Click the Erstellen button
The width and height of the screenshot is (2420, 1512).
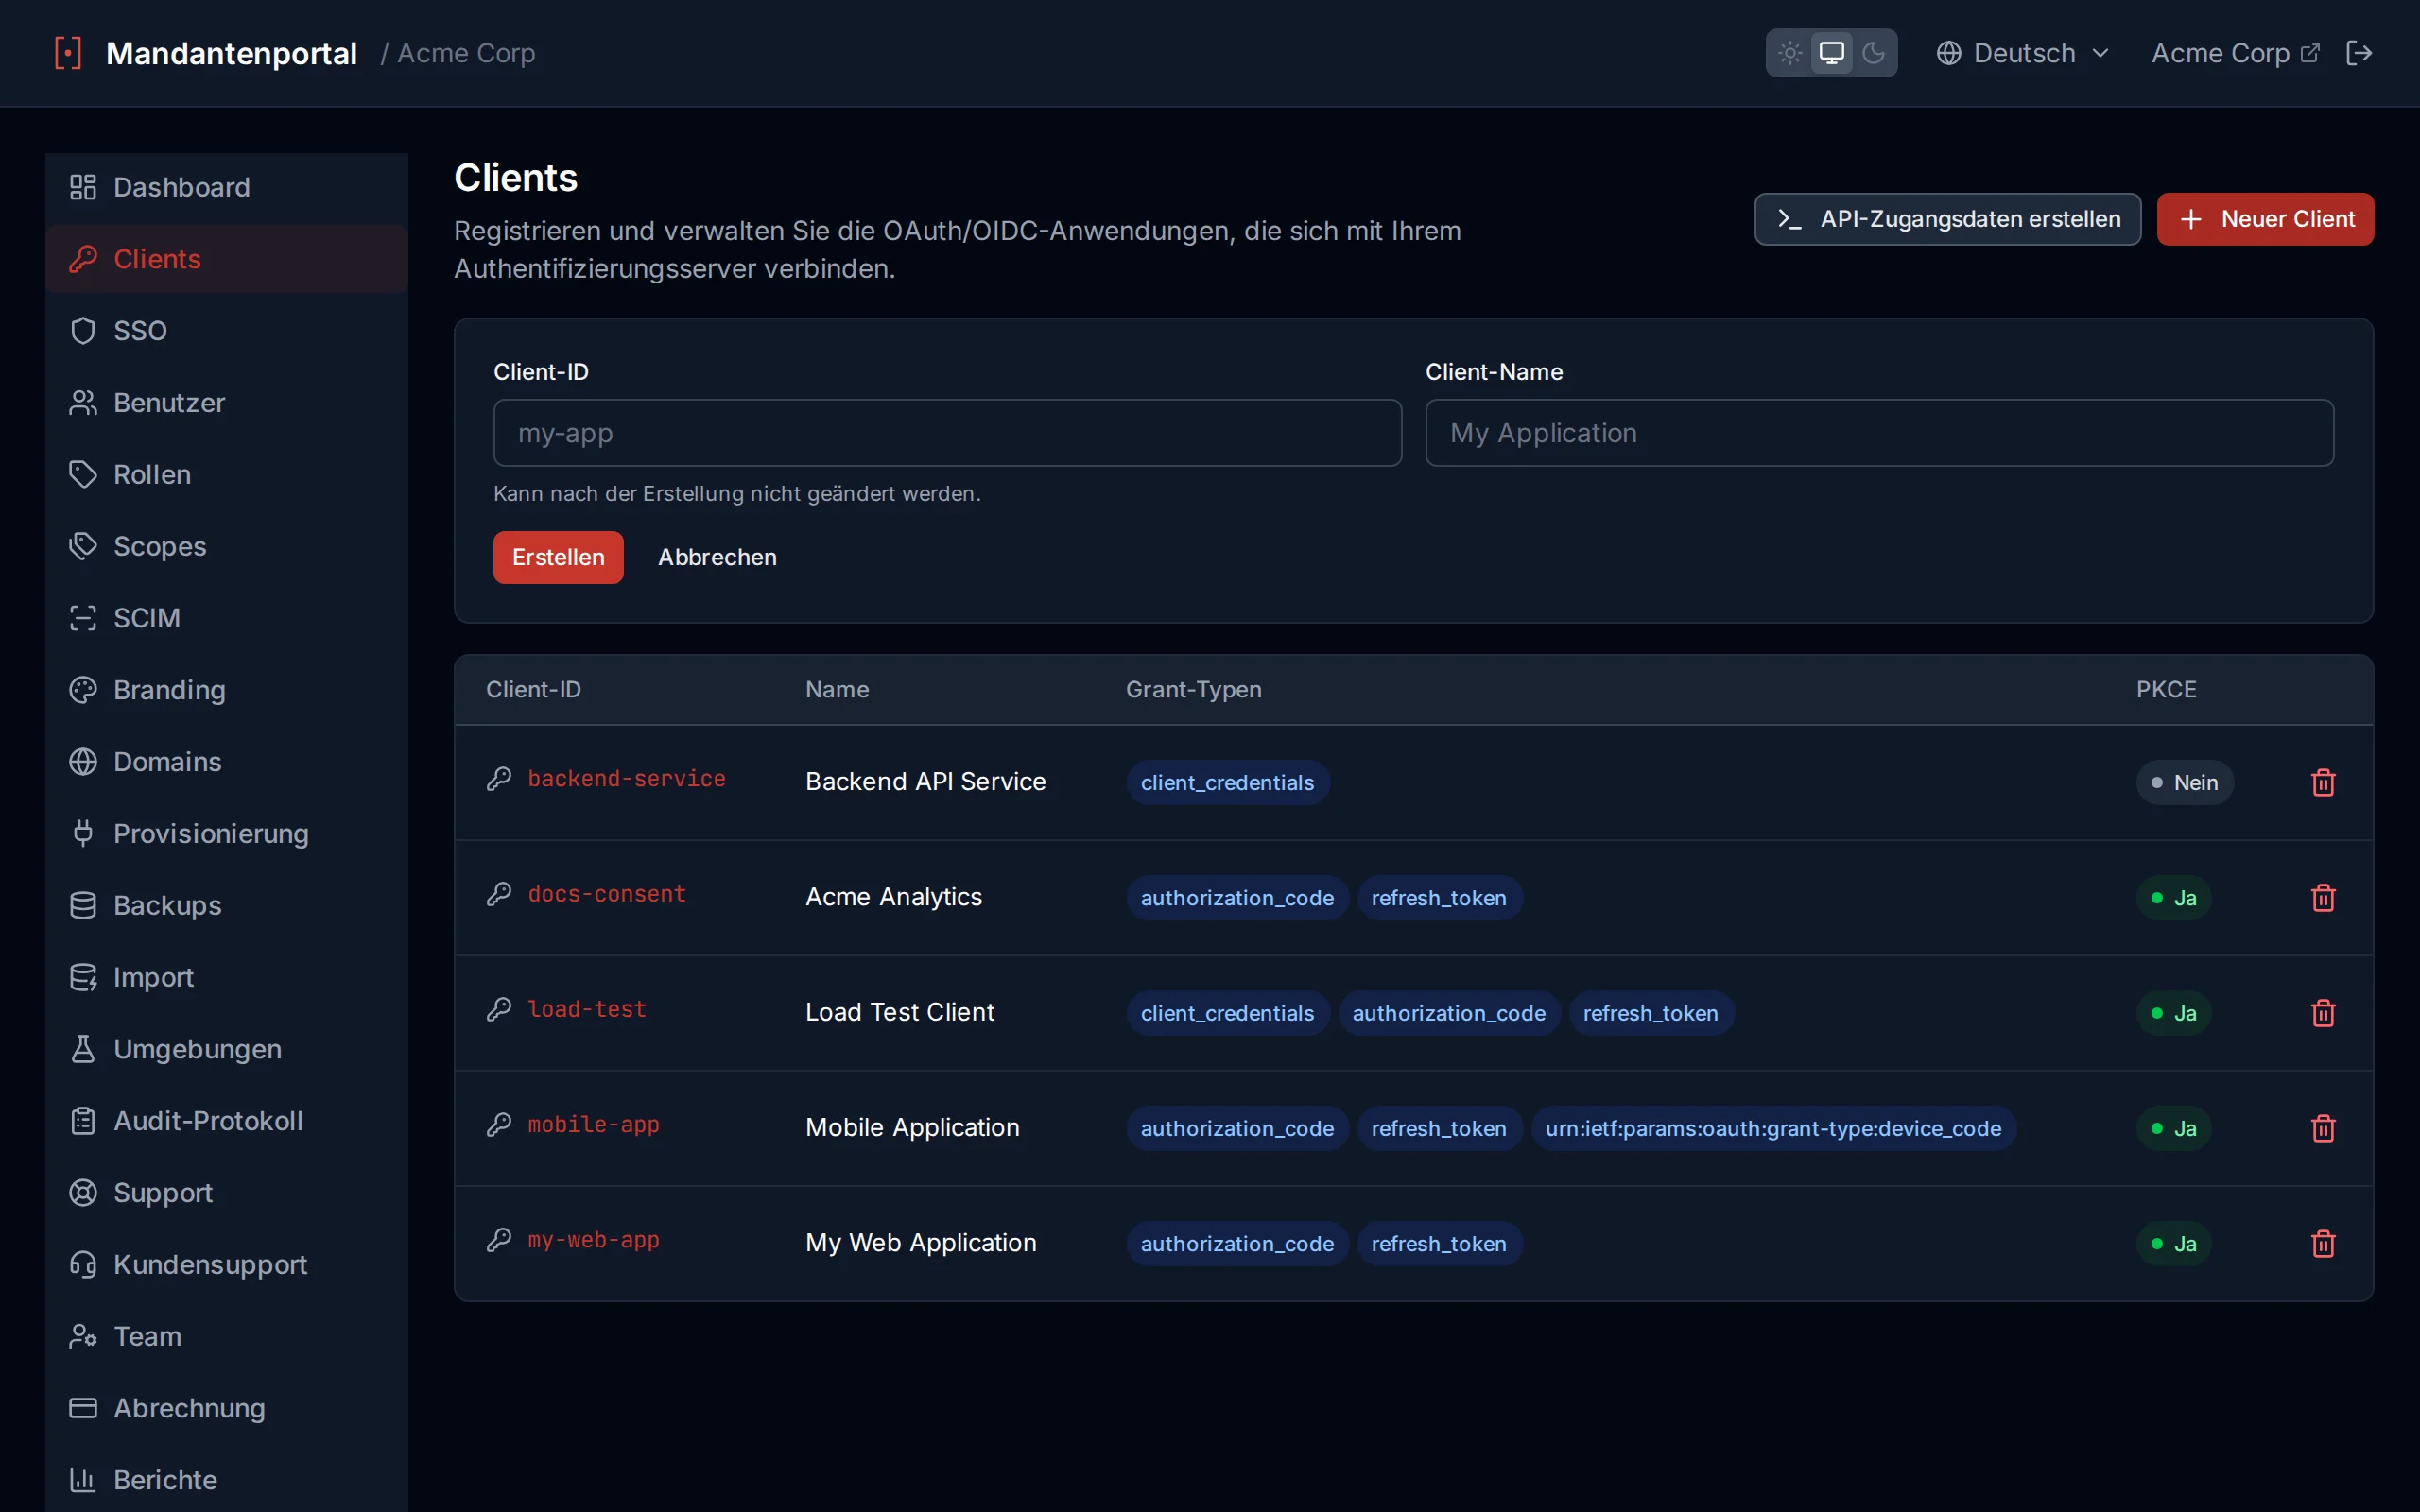pyautogui.click(x=558, y=557)
